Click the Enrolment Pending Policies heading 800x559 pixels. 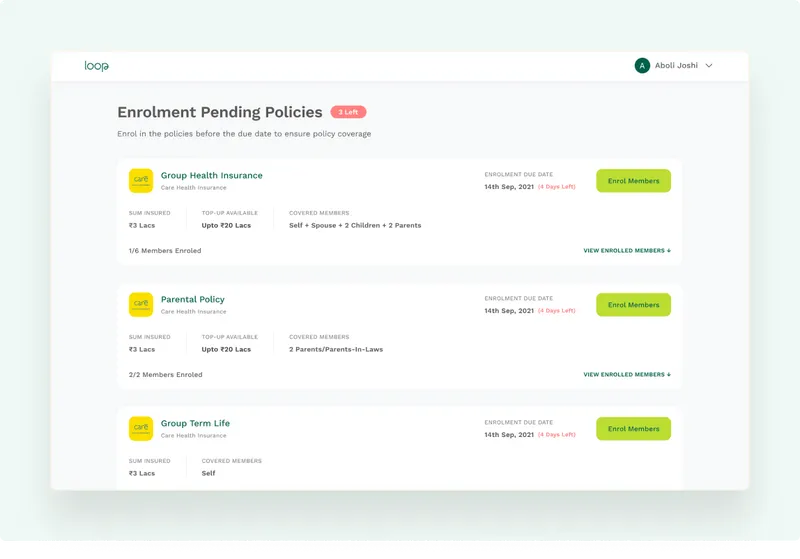tap(220, 112)
